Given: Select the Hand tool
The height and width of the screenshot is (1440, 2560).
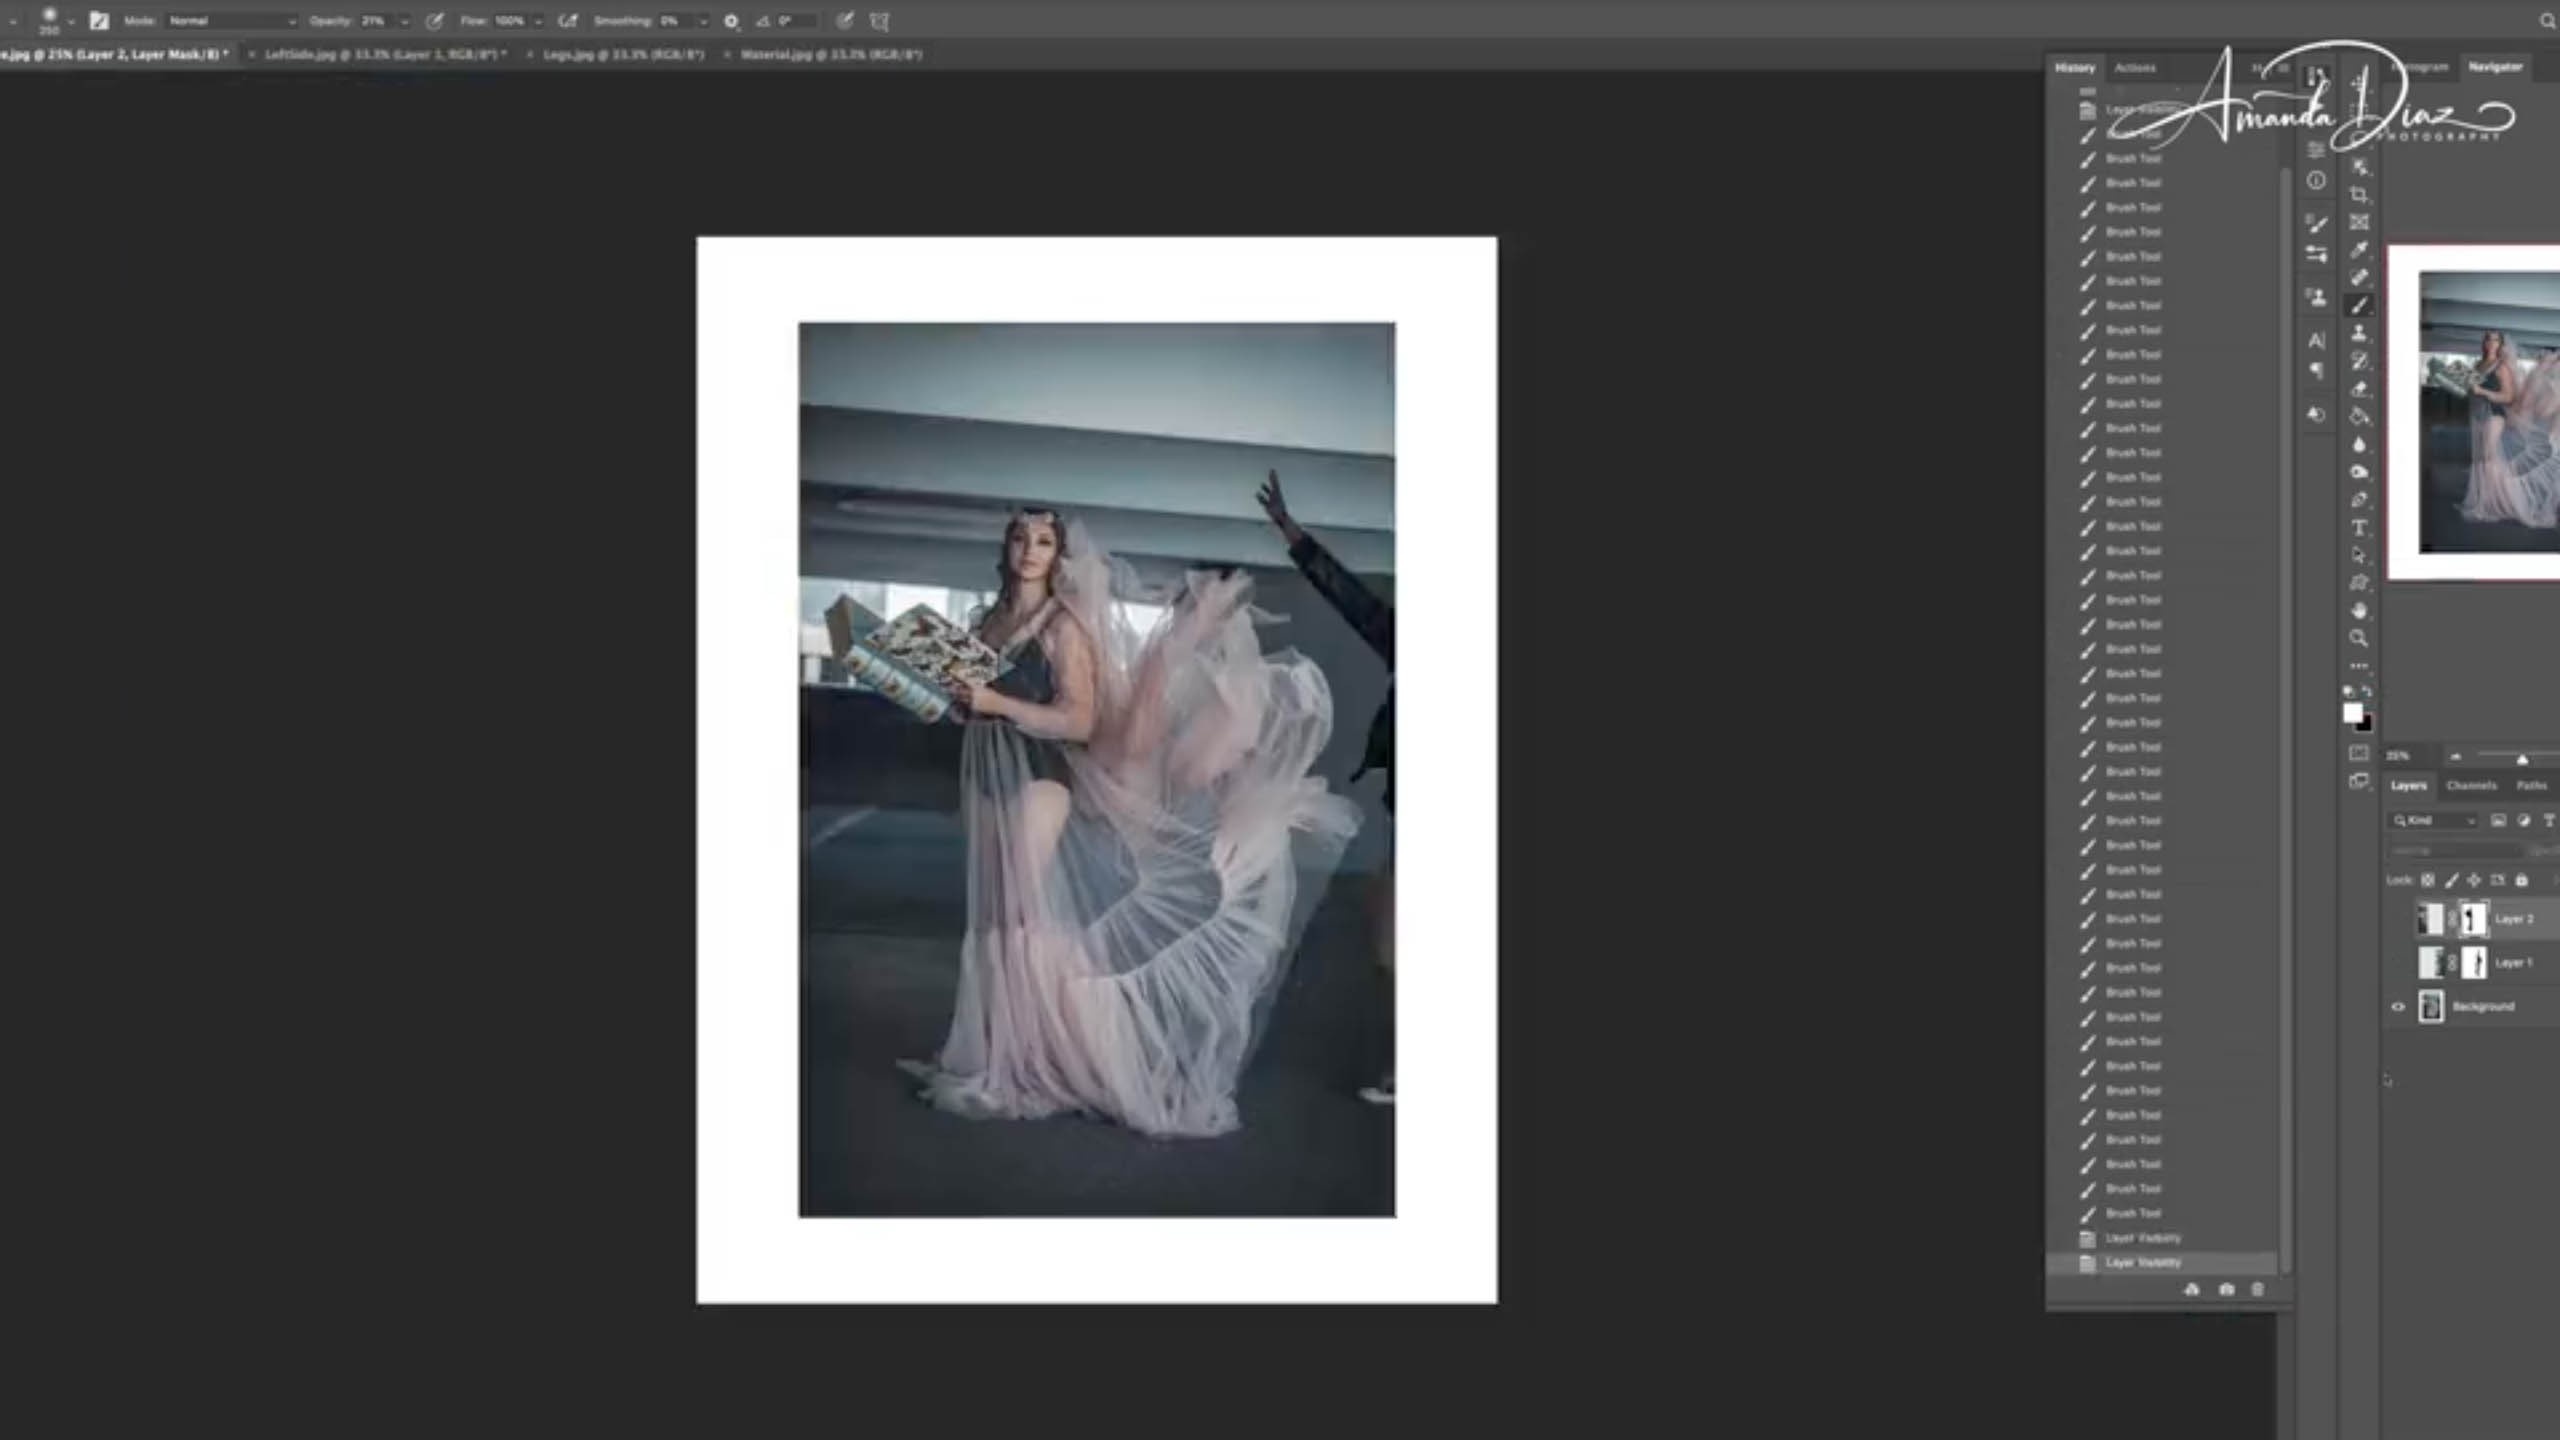Looking at the screenshot, I should (2359, 611).
